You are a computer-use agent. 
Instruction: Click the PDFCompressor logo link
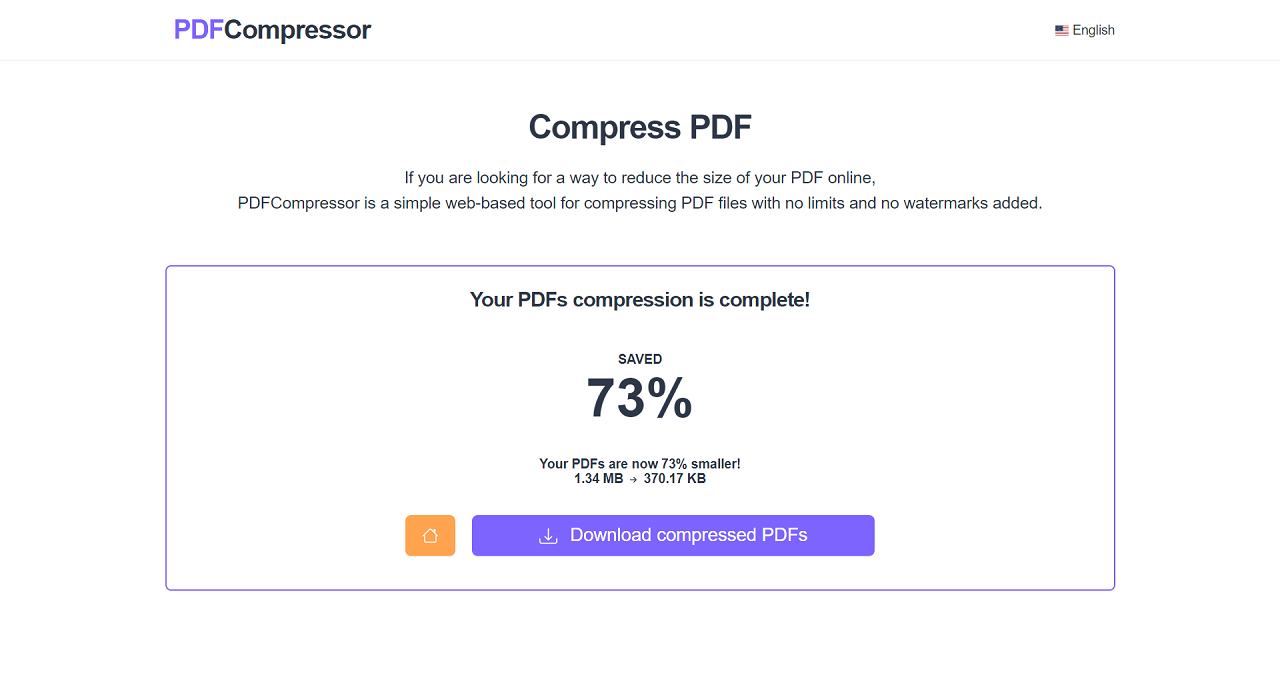[272, 30]
